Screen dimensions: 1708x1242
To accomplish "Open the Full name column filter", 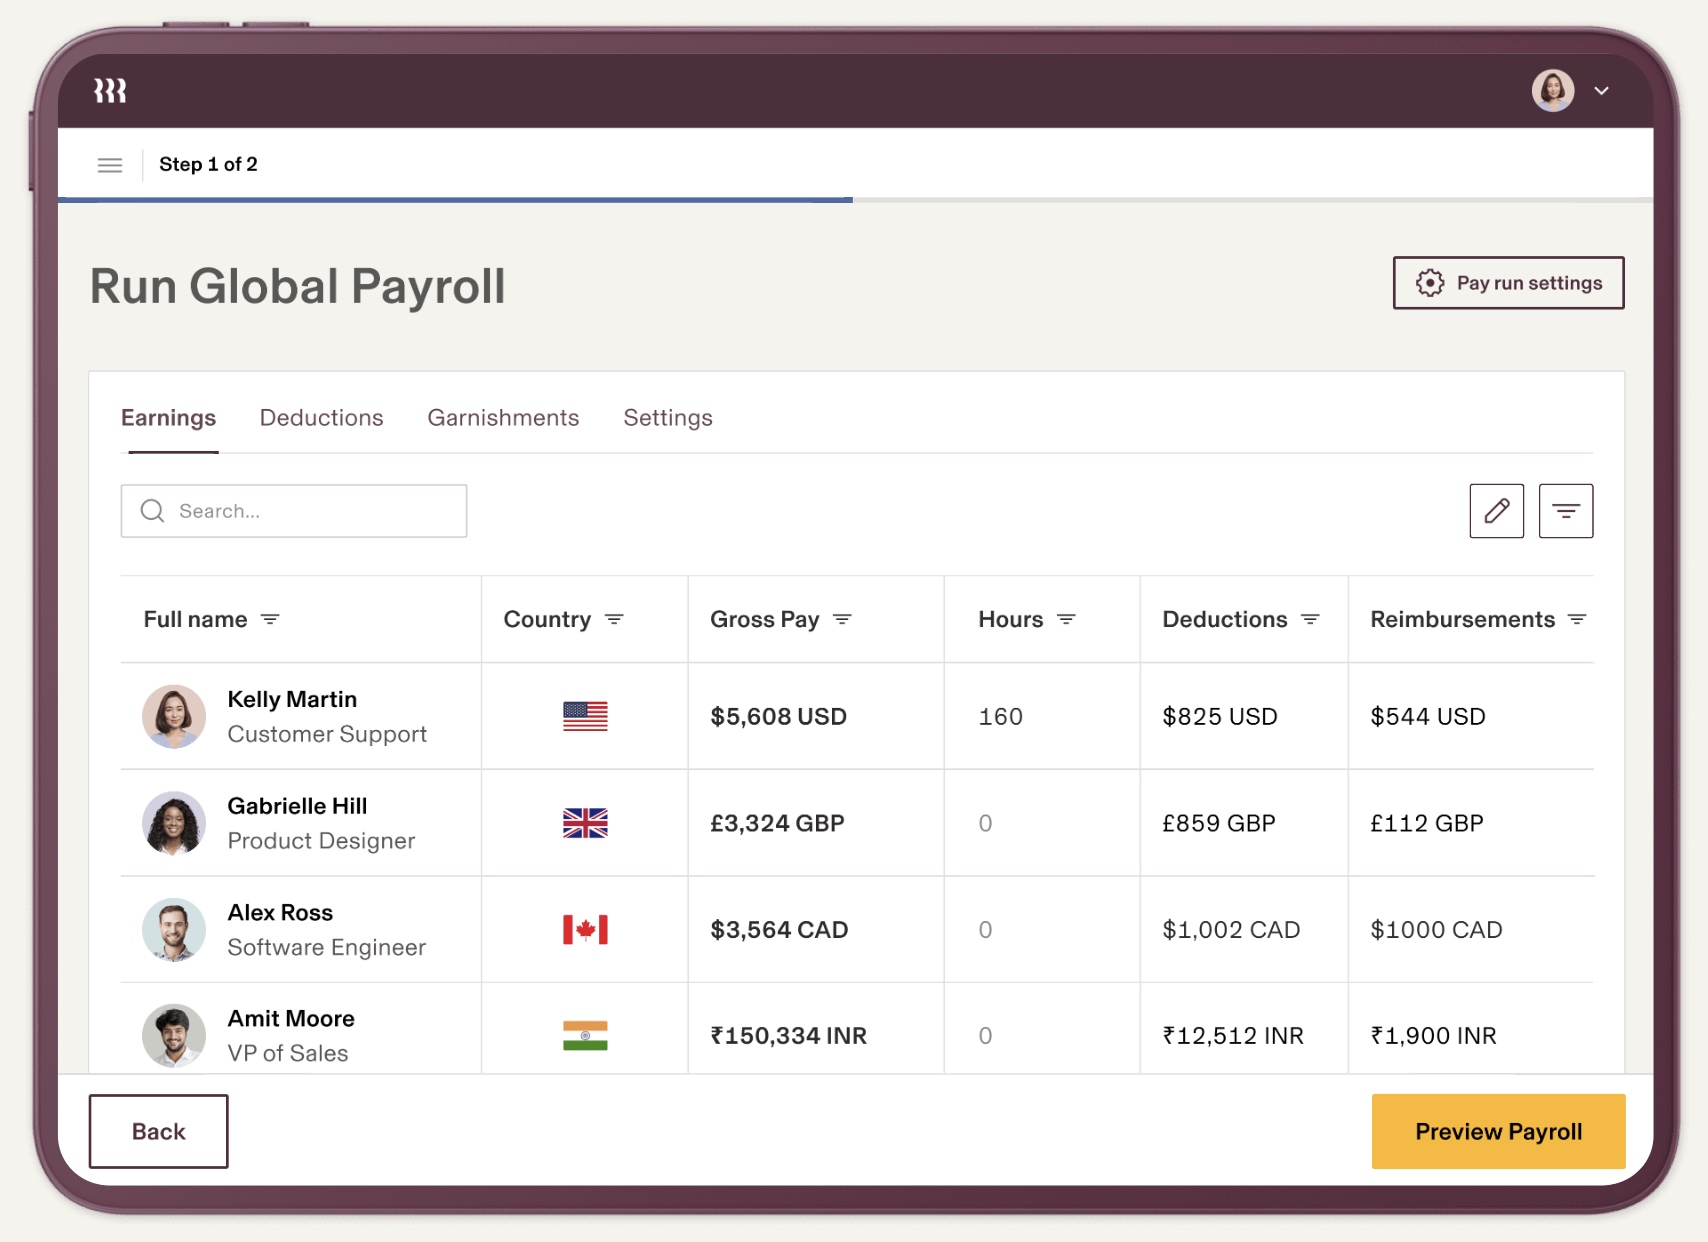I will click(271, 619).
